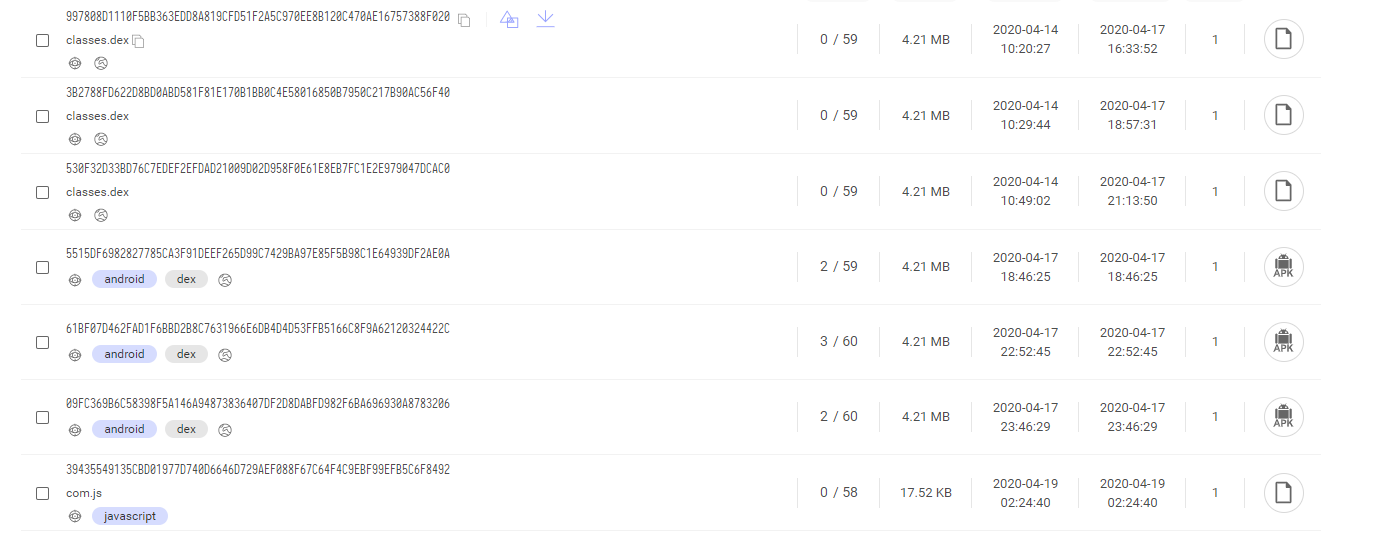Viewport: 1381px width, 537px height.
Task: Check the com.js row checkbox
Action: [x=42, y=493]
